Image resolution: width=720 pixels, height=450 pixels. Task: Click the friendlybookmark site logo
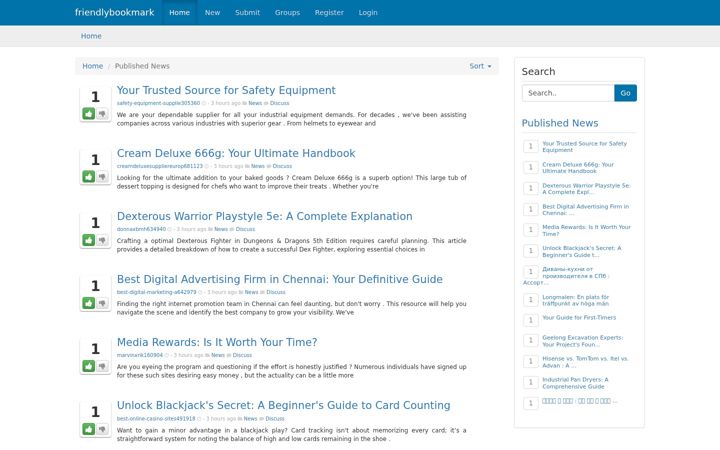[x=115, y=12]
